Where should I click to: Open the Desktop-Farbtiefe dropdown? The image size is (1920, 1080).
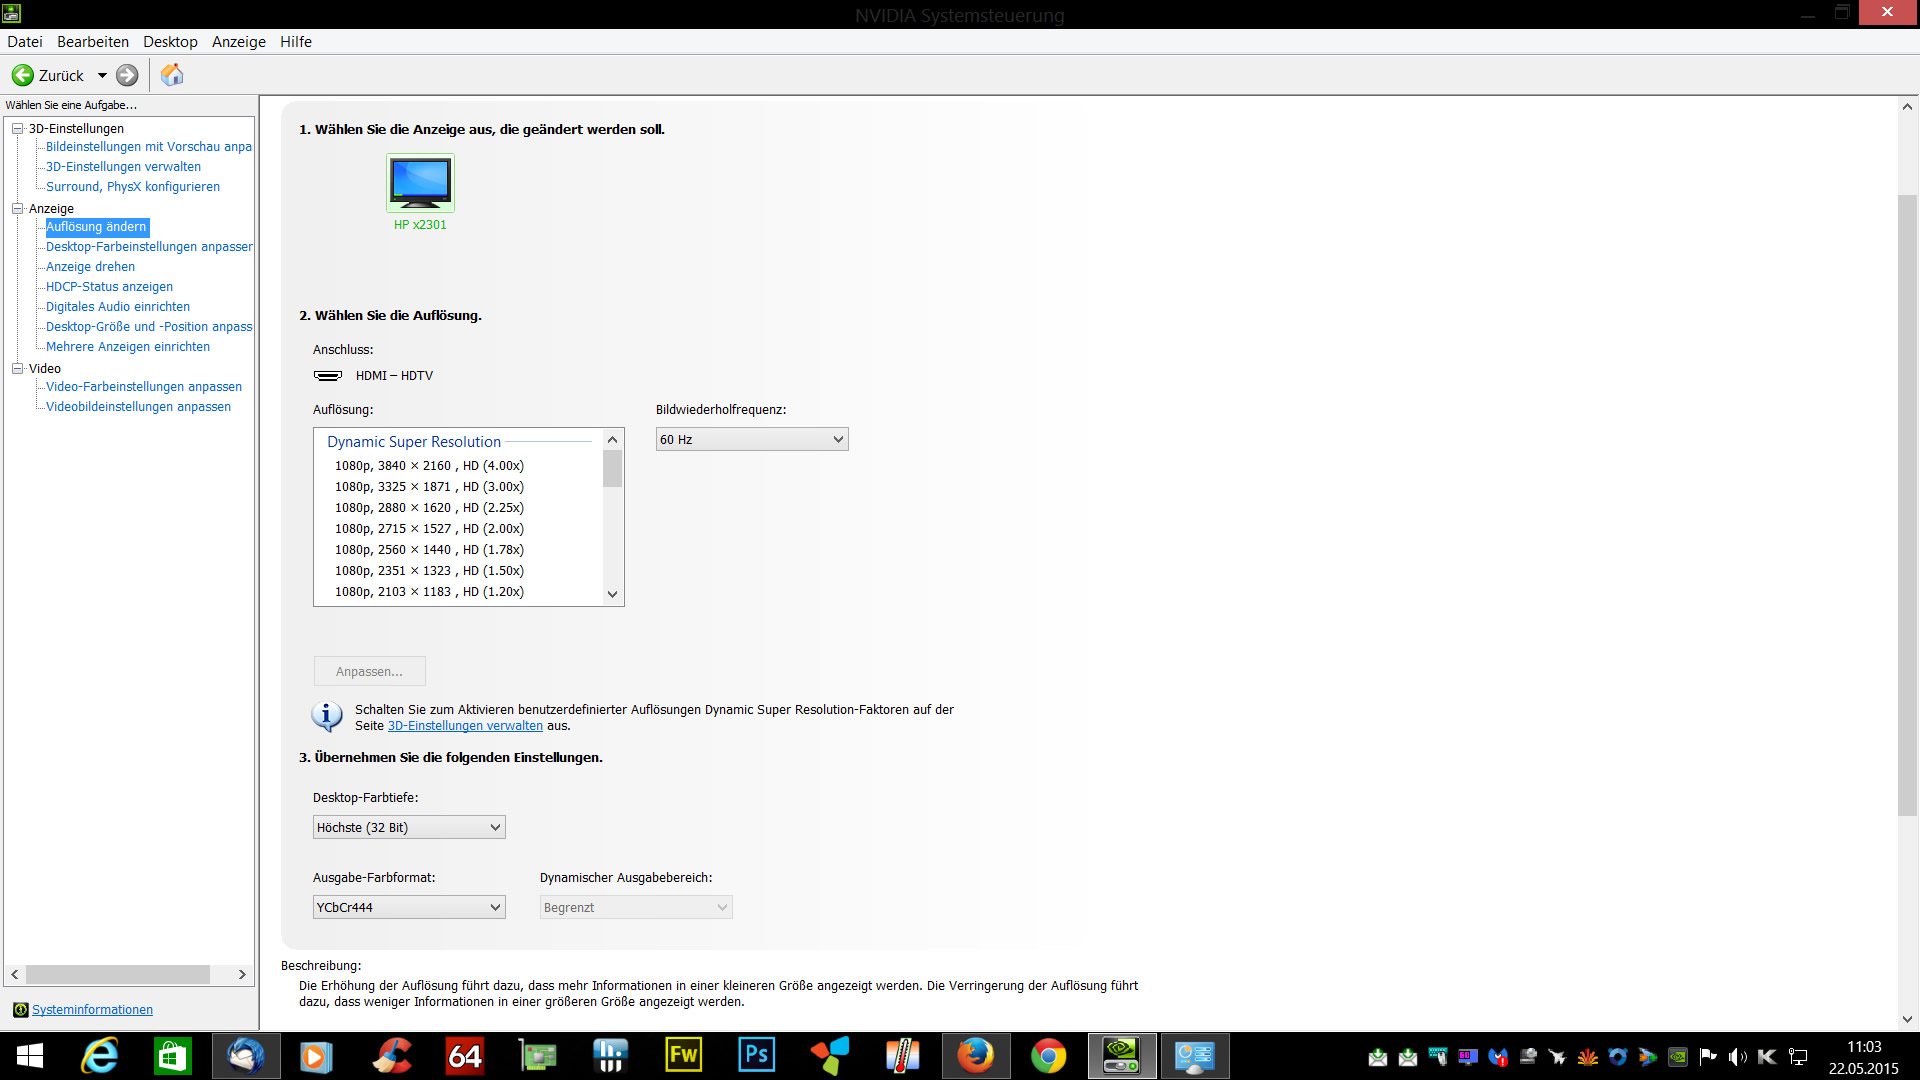tap(409, 828)
